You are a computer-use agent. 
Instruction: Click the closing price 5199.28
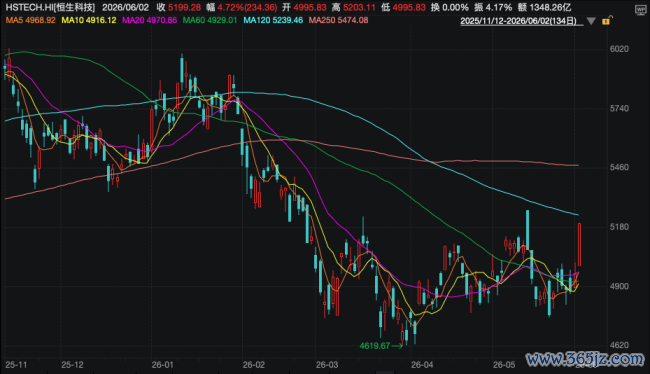click(x=184, y=7)
